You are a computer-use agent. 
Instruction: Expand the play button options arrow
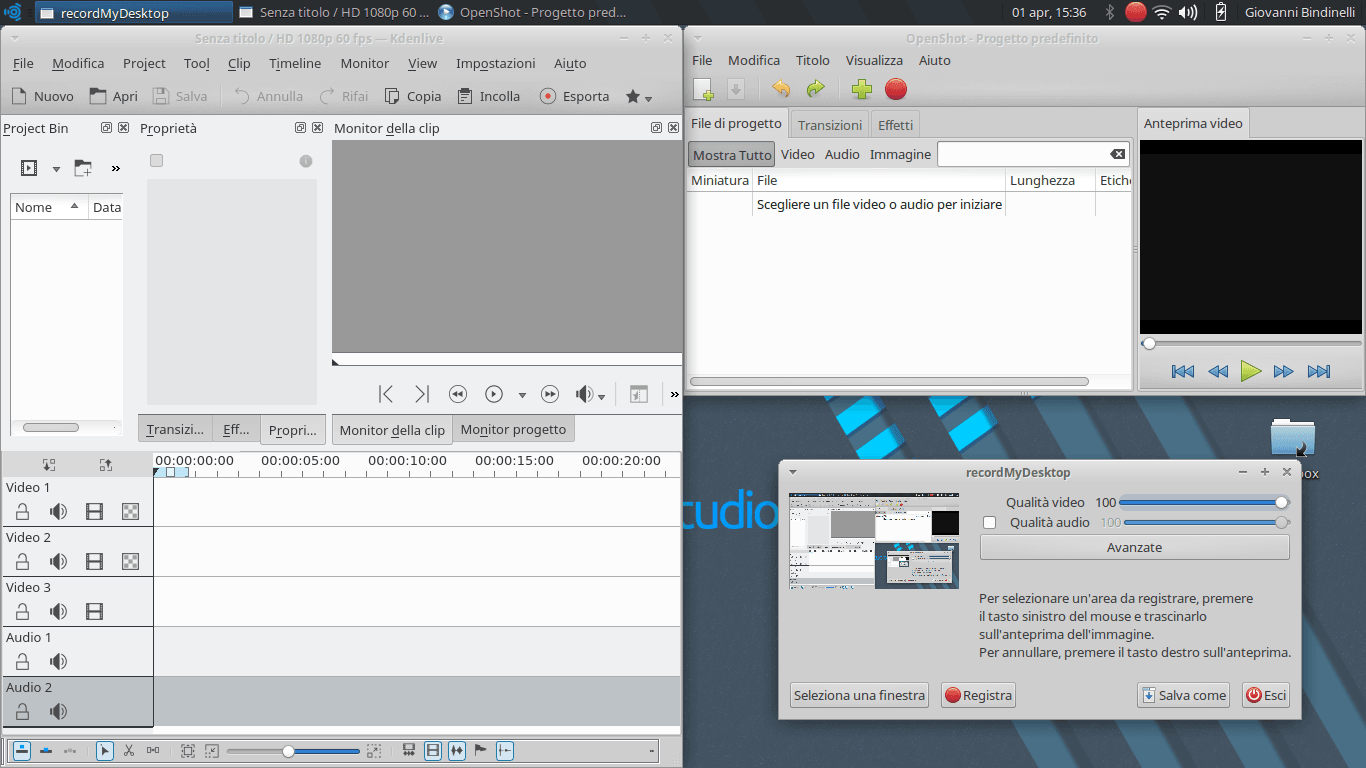point(522,396)
